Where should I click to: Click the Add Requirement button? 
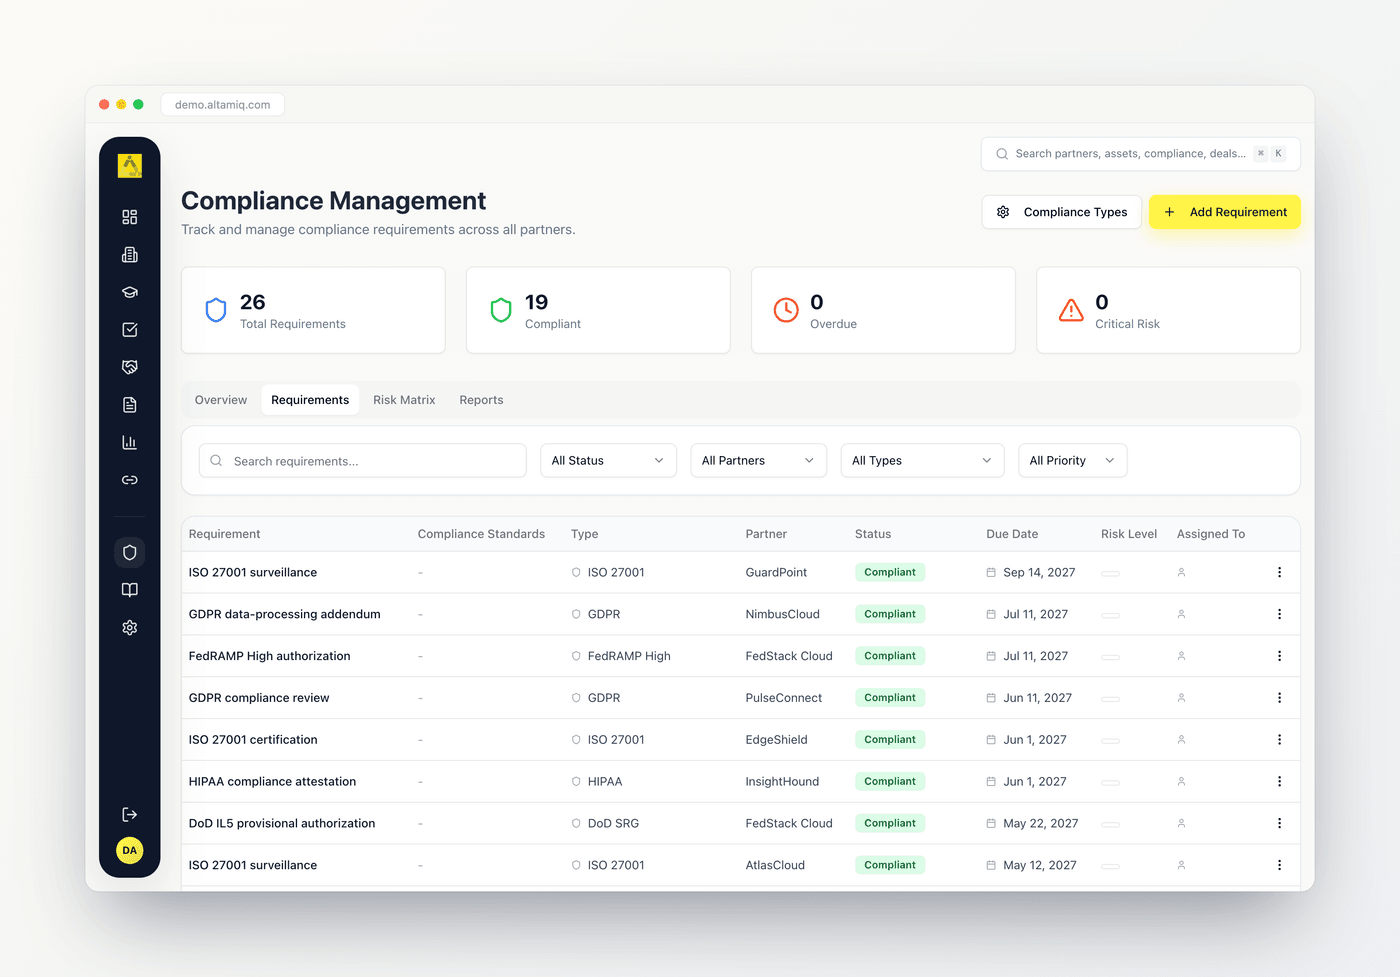click(x=1225, y=212)
